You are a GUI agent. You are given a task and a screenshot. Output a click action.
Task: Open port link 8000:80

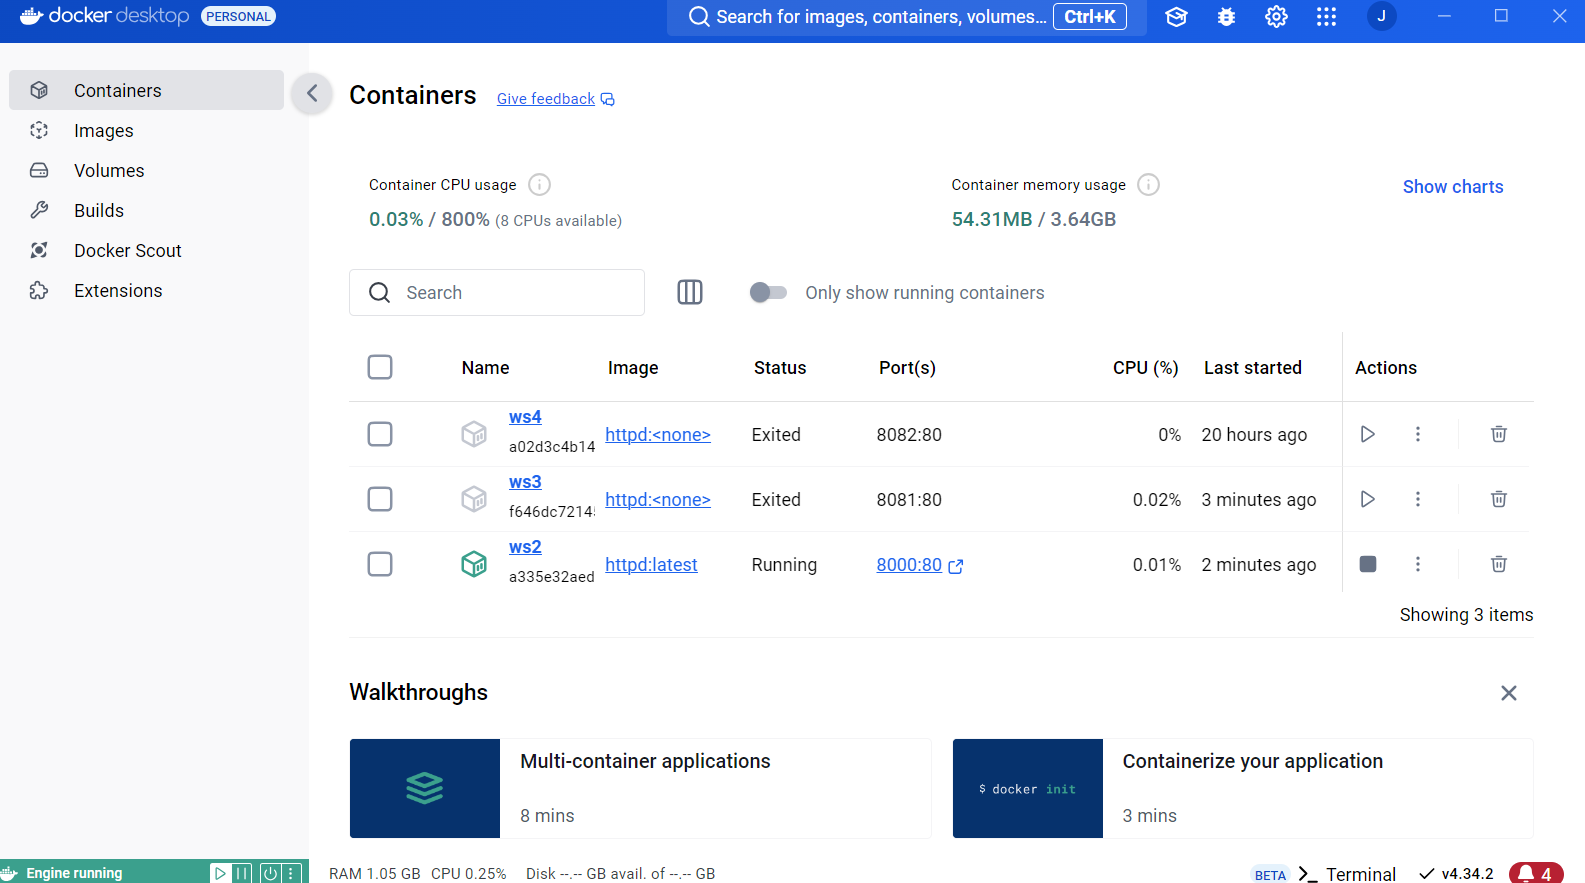tap(909, 565)
